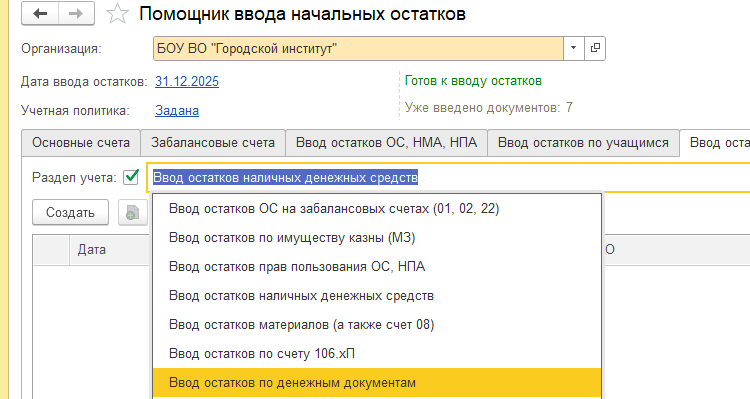Add page to favorites with star icon
The image size is (750, 399).
(x=117, y=14)
